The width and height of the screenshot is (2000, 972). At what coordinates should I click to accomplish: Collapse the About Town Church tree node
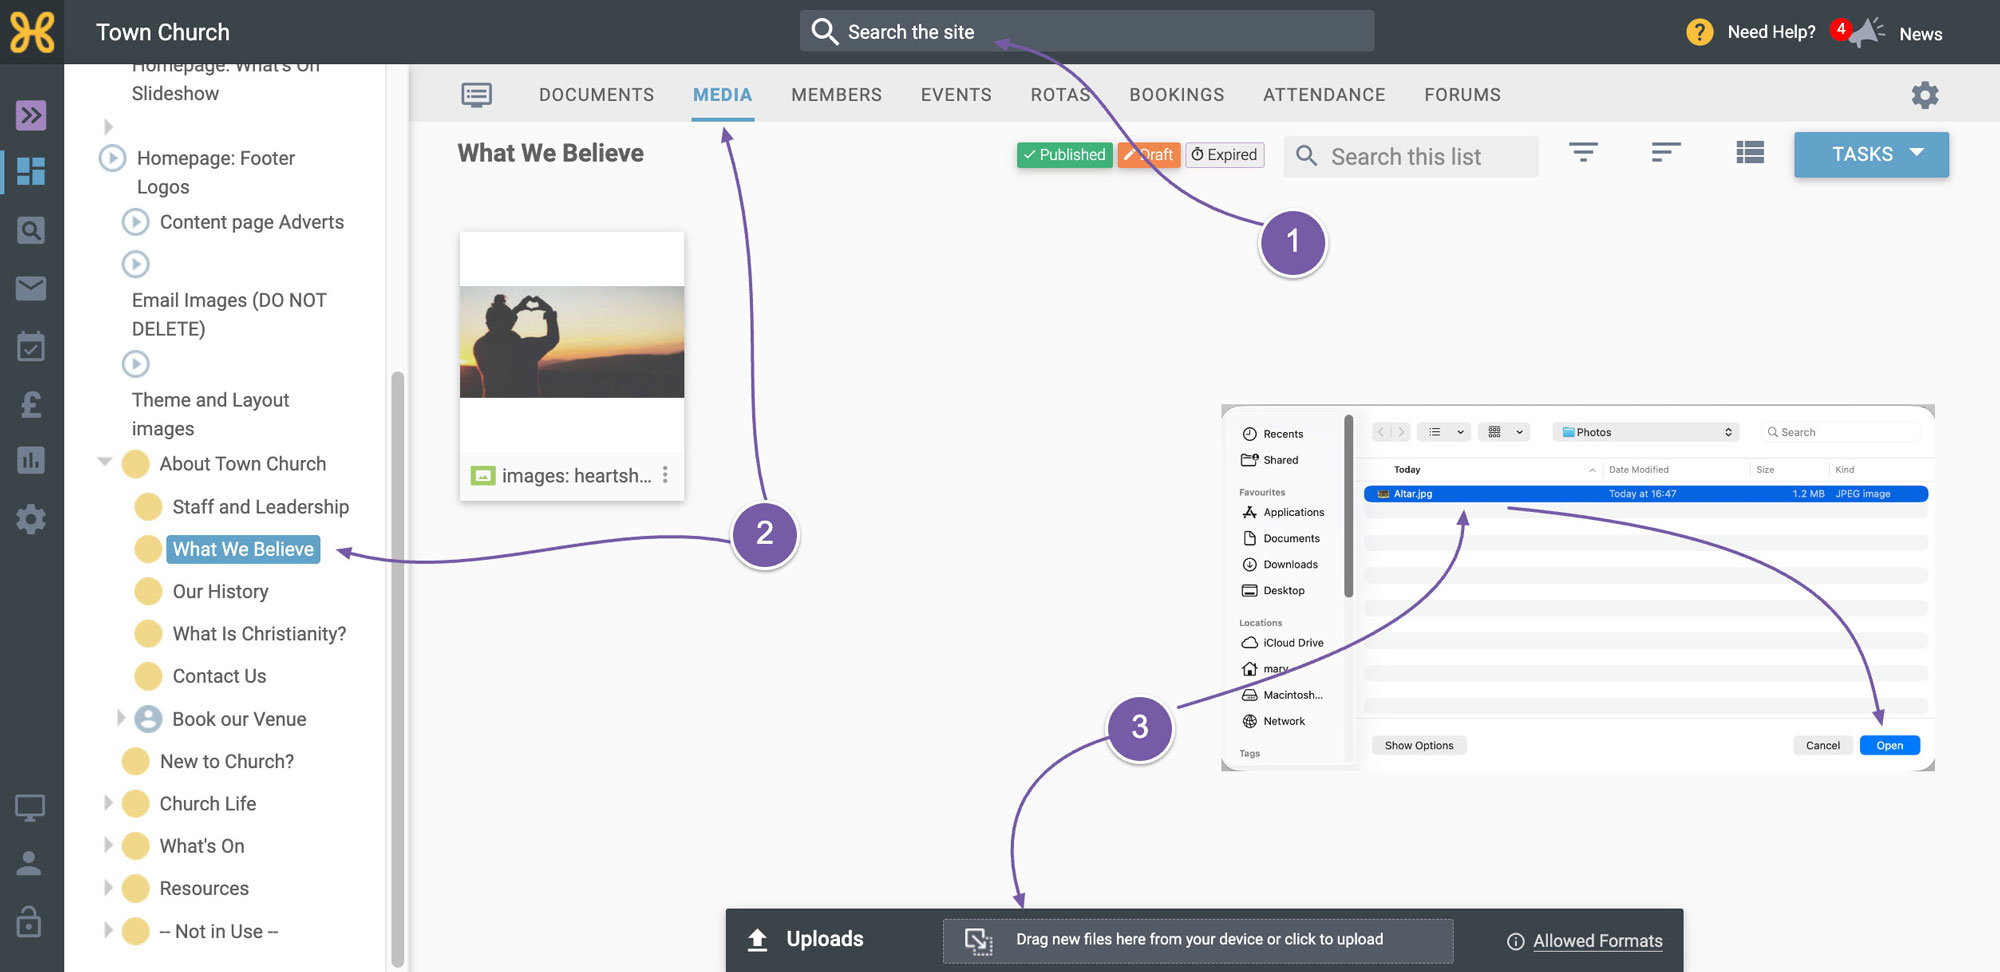104,462
